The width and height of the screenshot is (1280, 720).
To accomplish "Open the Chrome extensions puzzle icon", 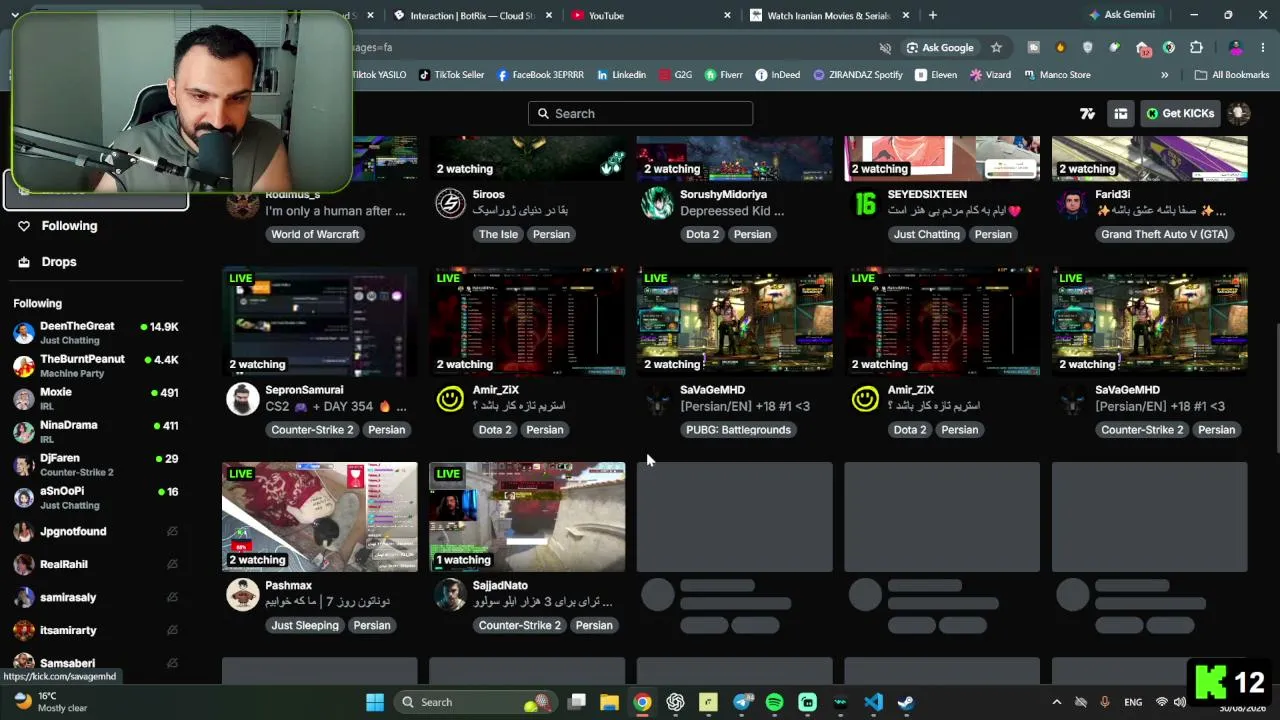I will (x=1196, y=47).
